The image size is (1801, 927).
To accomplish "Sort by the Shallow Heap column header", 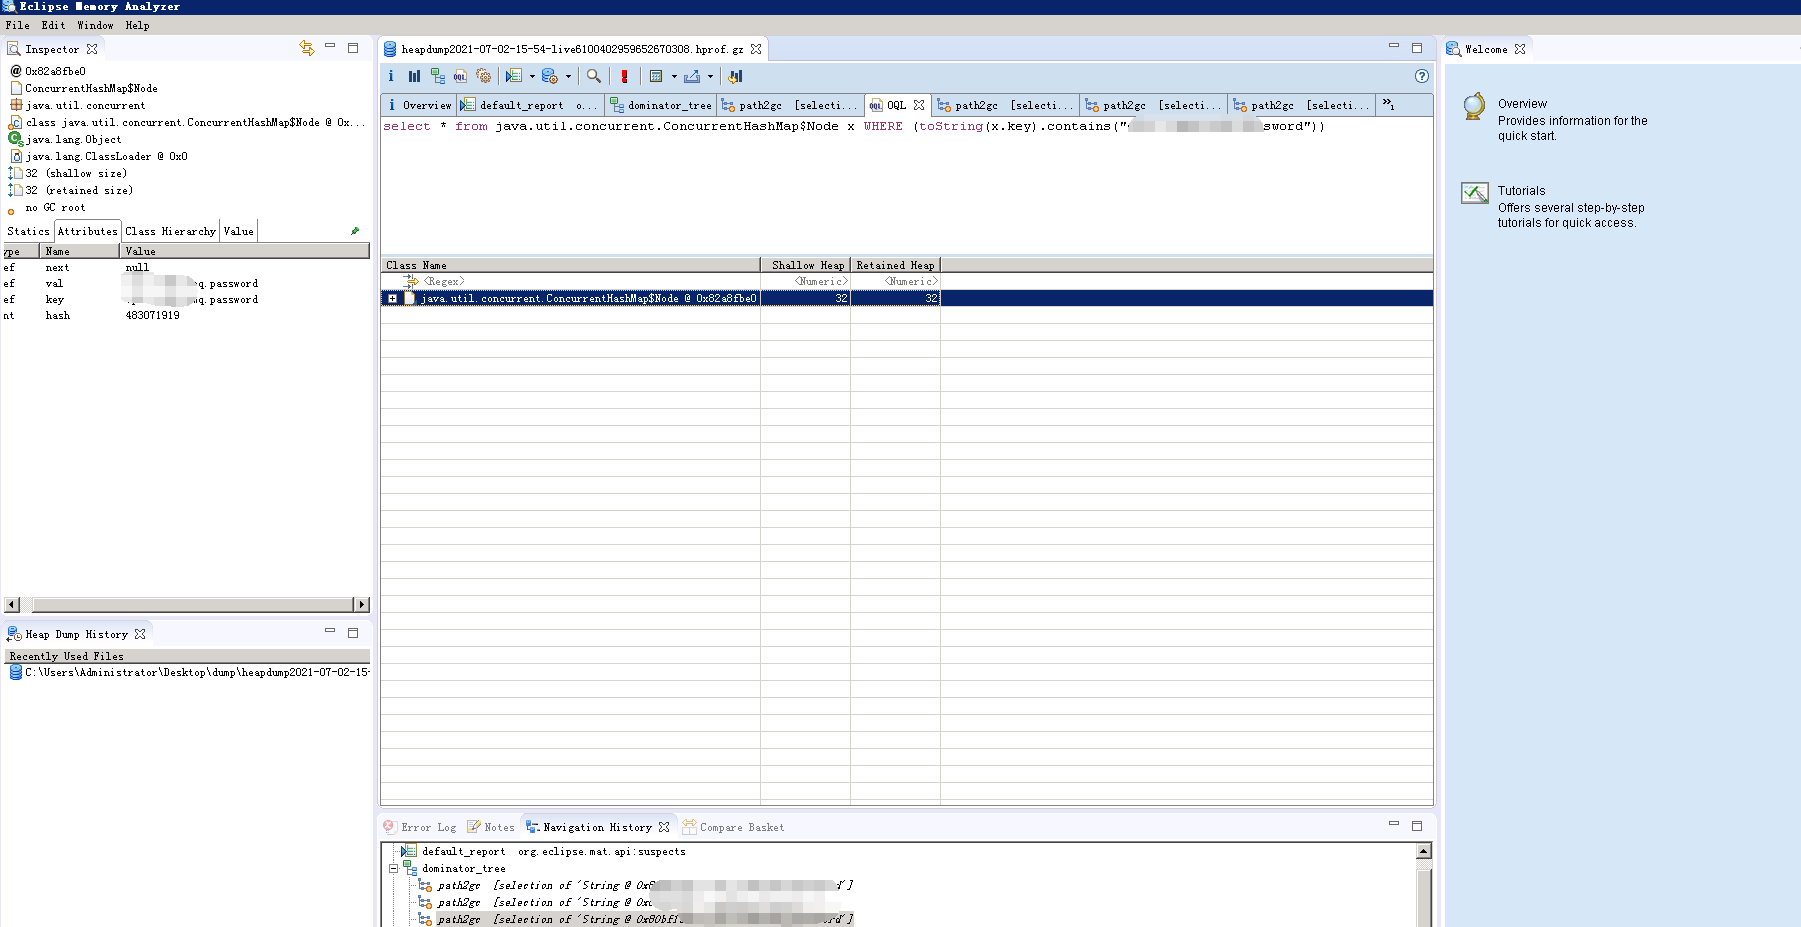I will click(x=805, y=265).
